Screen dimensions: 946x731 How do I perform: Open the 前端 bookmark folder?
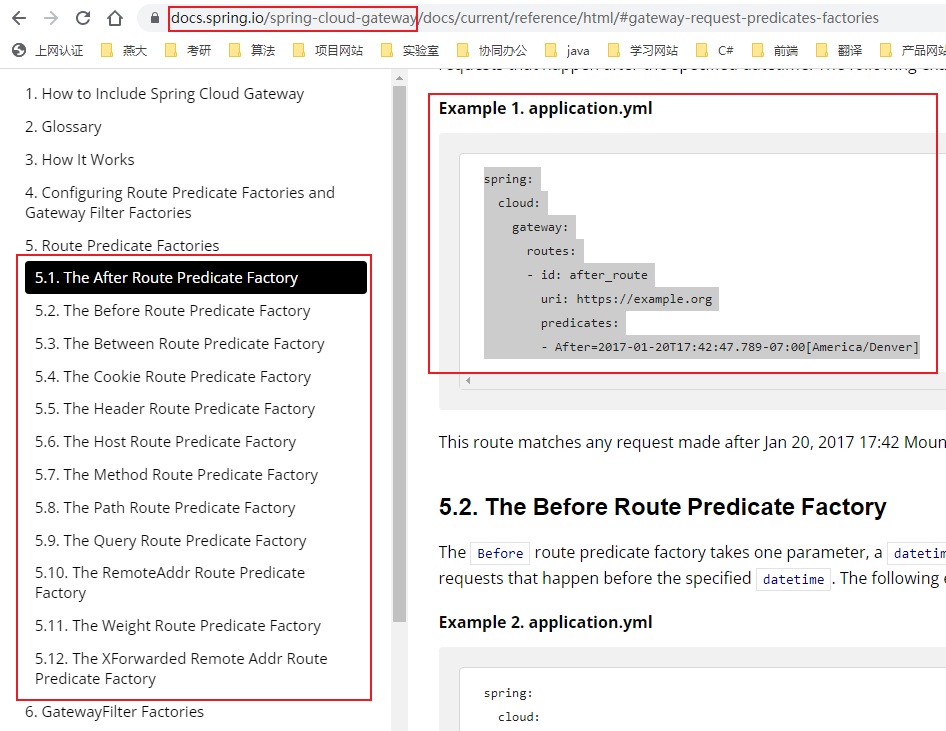coord(775,51)
